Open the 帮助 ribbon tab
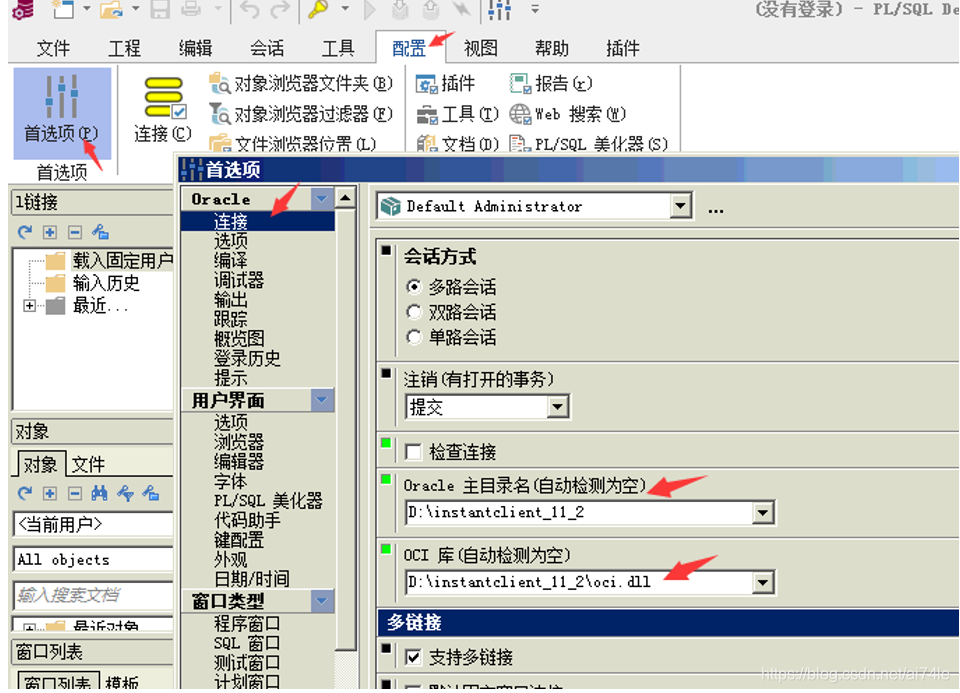960x693 pixels. (552, 48)
